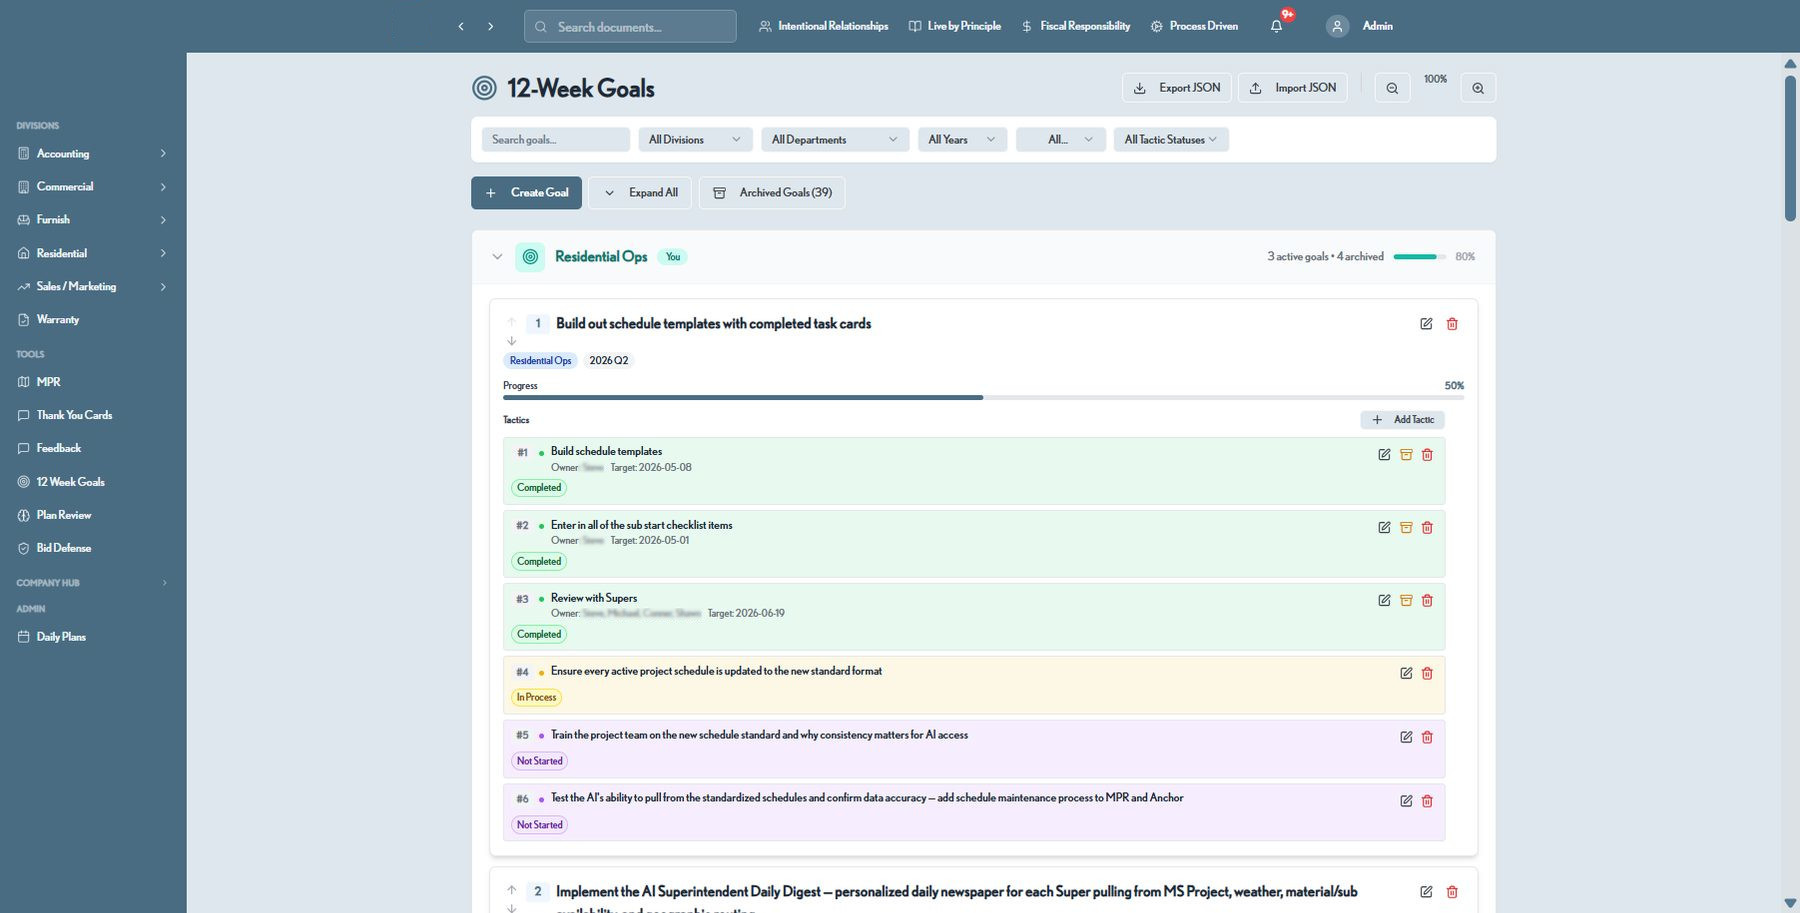Open the All Tactic Statuses dropdown
Image resolution: width=1800 pixels, height=913 pixels.
1171,140
